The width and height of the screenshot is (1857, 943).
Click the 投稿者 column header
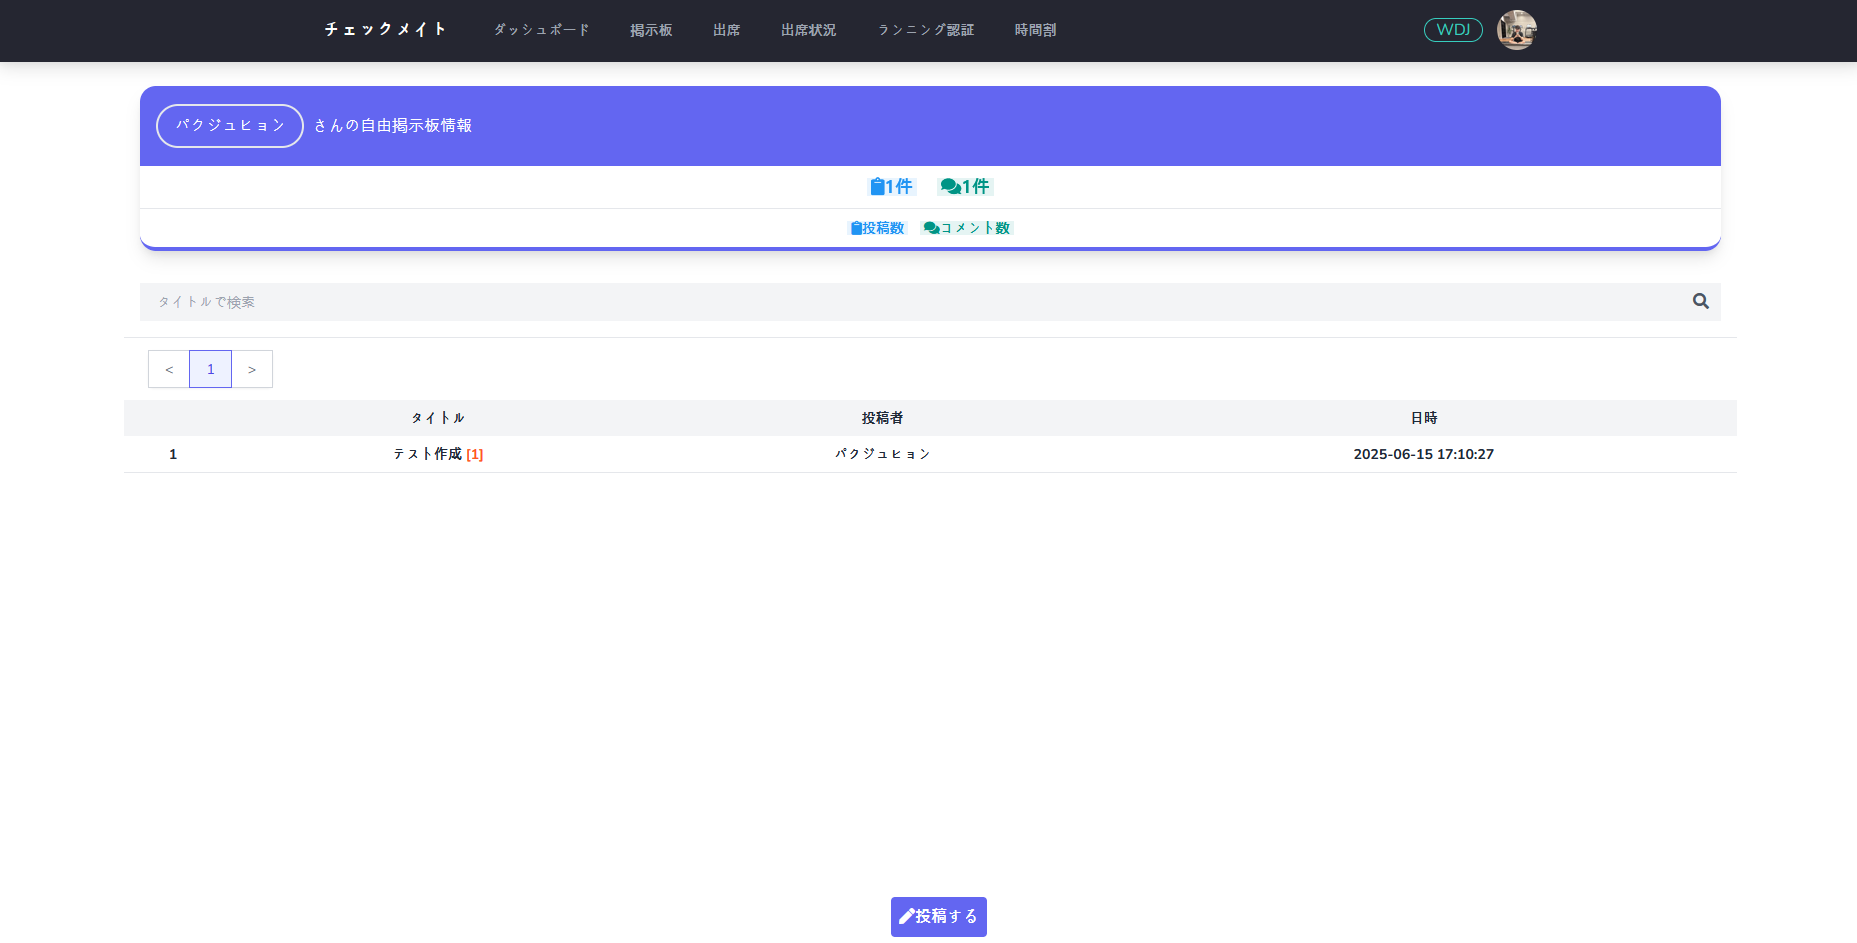coord(882,418)
